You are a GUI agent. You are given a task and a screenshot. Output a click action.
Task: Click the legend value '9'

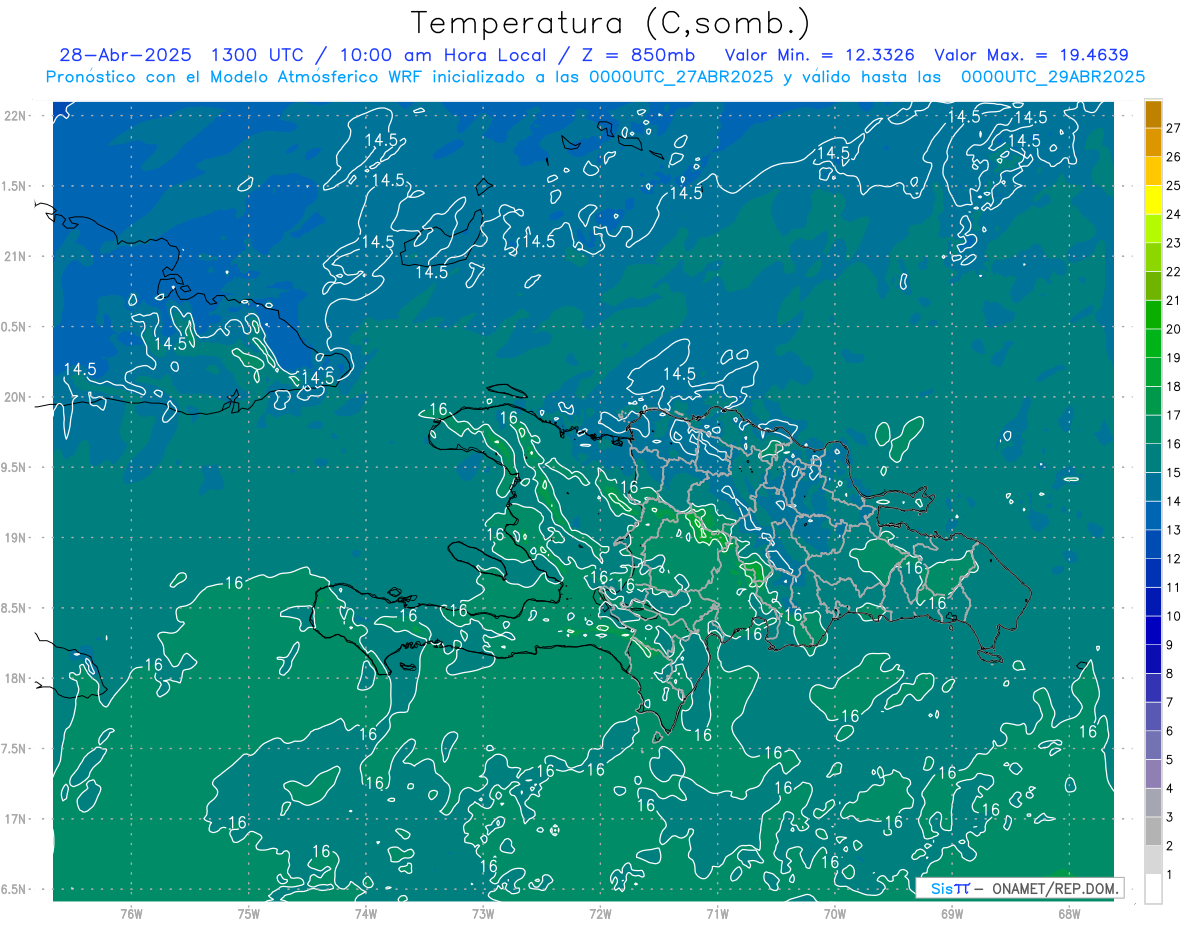pos(1170,645)
